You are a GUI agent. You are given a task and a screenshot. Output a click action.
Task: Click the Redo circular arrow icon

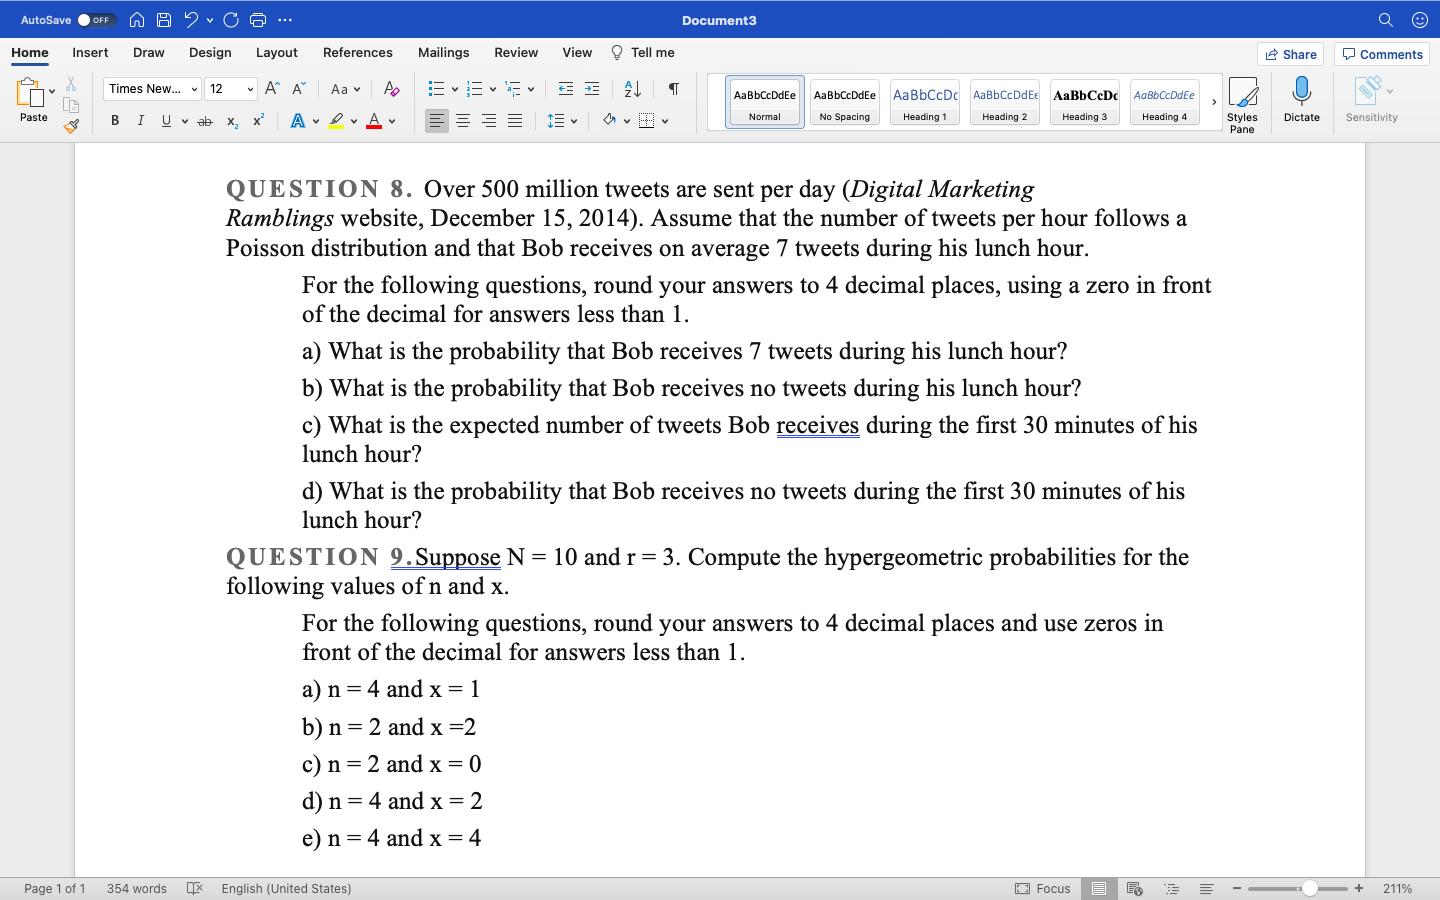[231, 20]
